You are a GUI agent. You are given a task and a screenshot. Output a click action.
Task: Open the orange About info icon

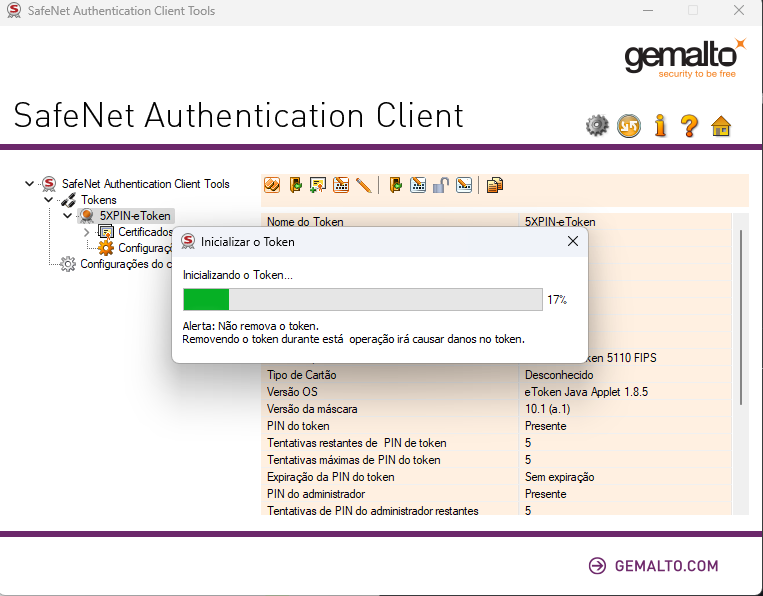pyautogui.click(x=660, y=126)
